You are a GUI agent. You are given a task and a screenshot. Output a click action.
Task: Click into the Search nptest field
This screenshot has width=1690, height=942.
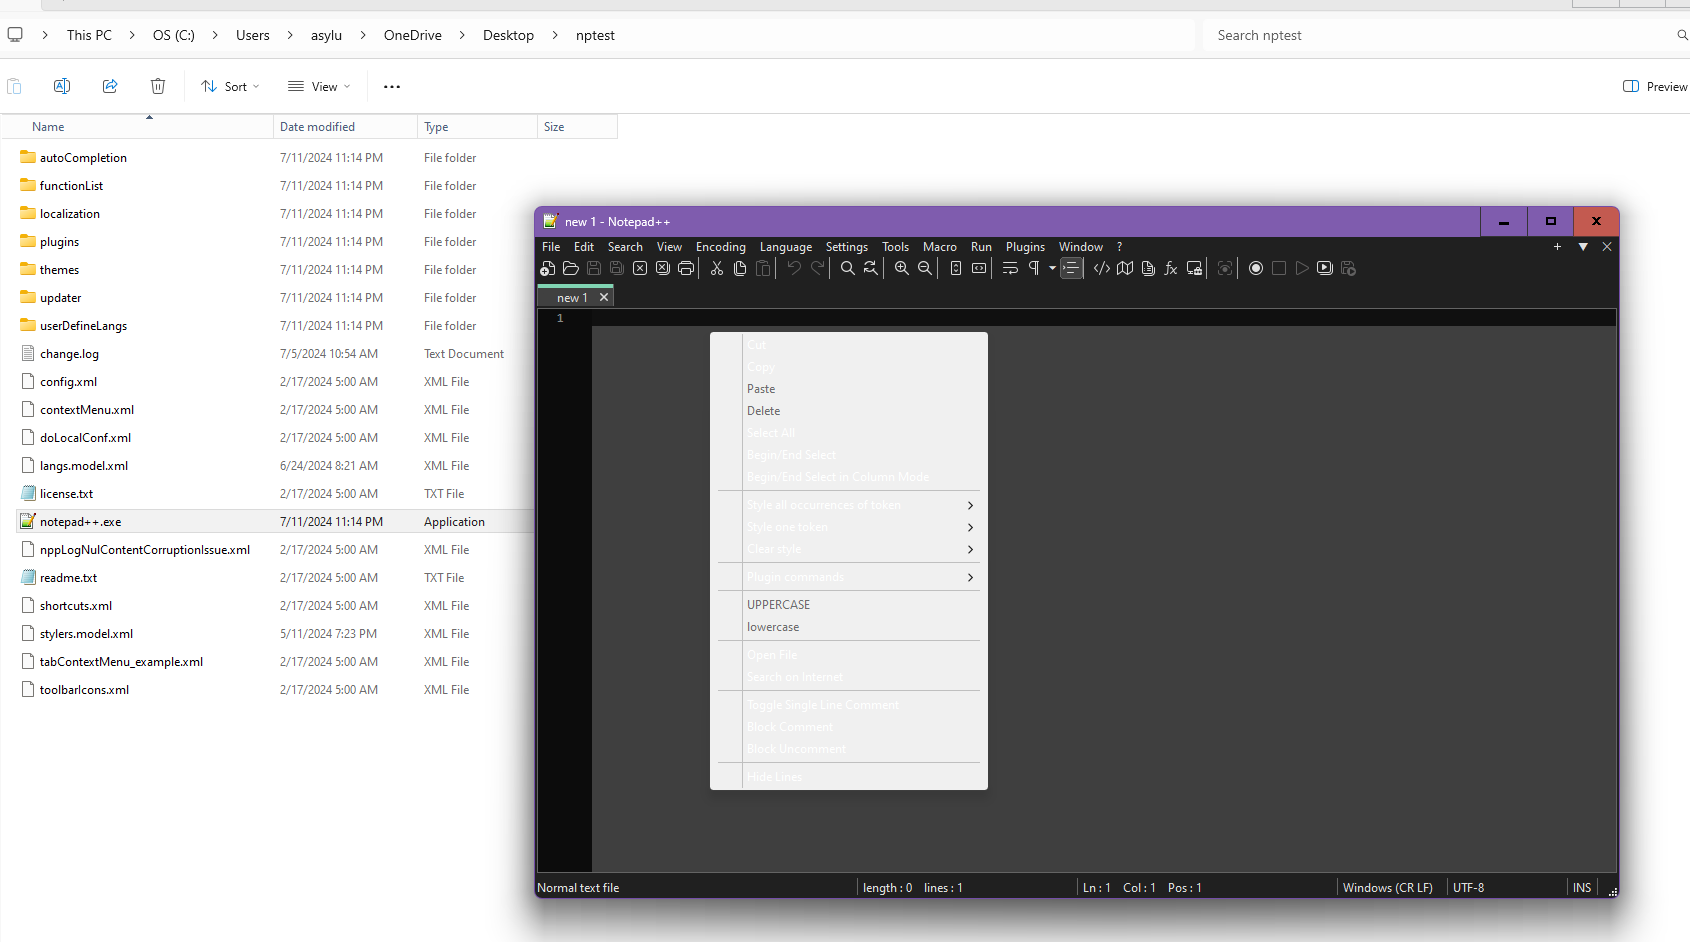pos(1440,35)
